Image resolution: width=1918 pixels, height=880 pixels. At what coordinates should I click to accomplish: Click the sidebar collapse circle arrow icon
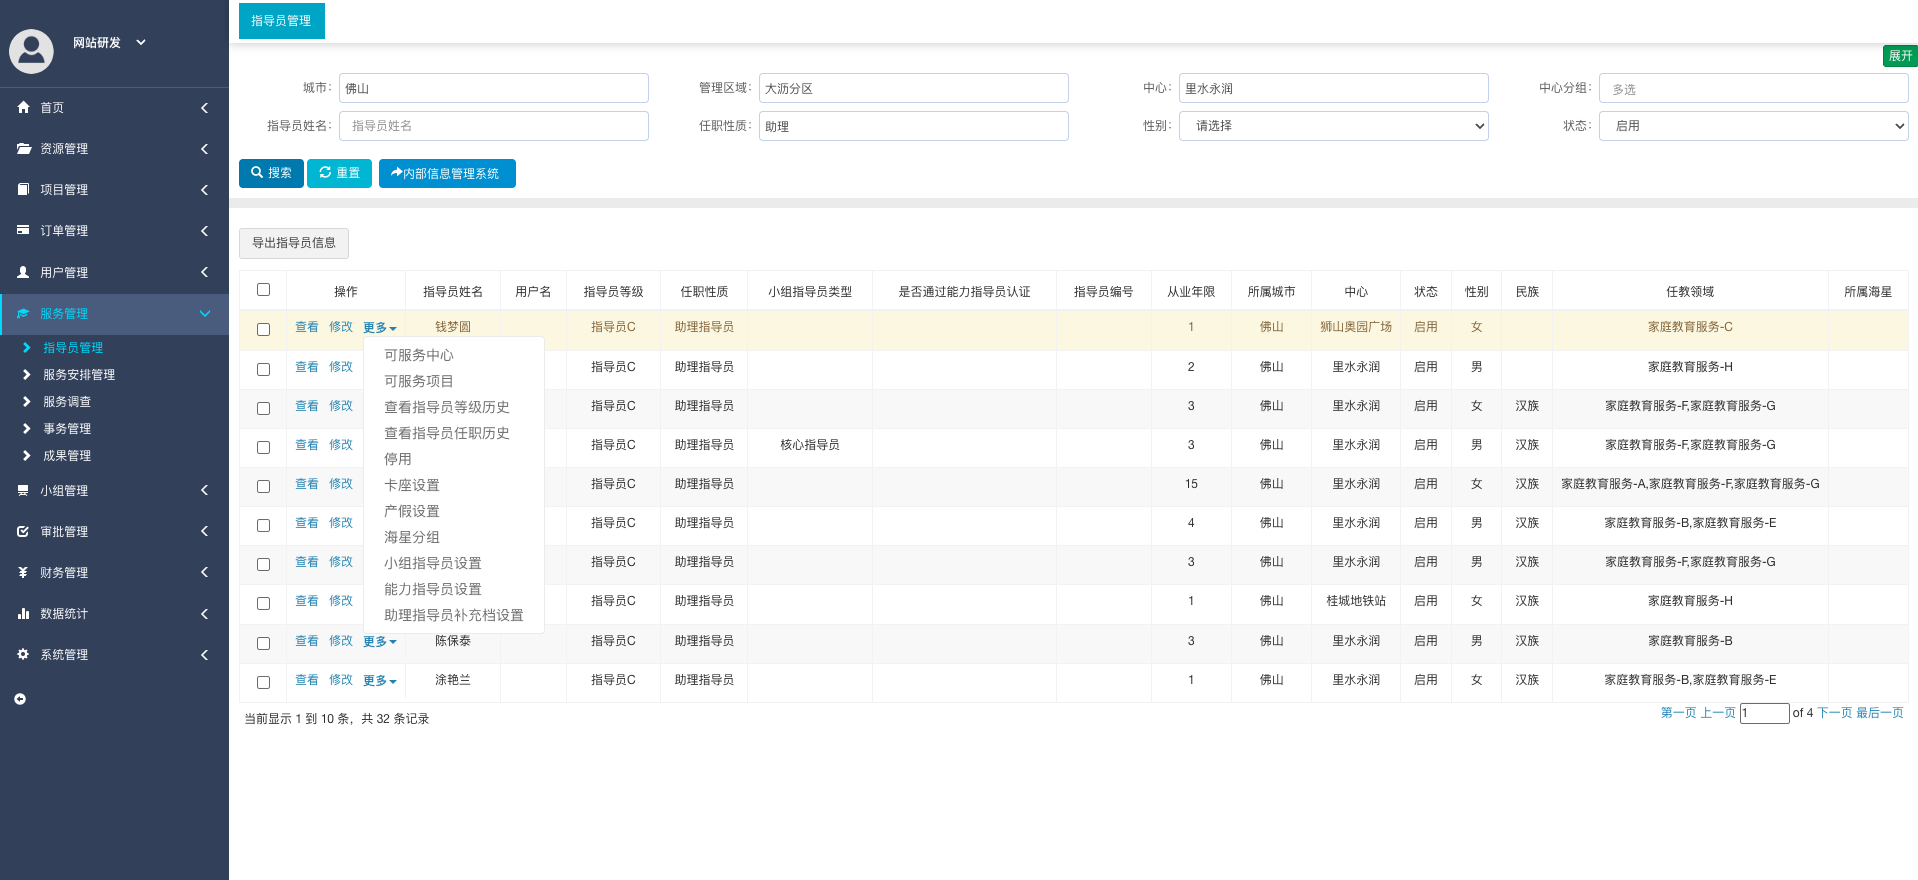[x=20, y=699]
